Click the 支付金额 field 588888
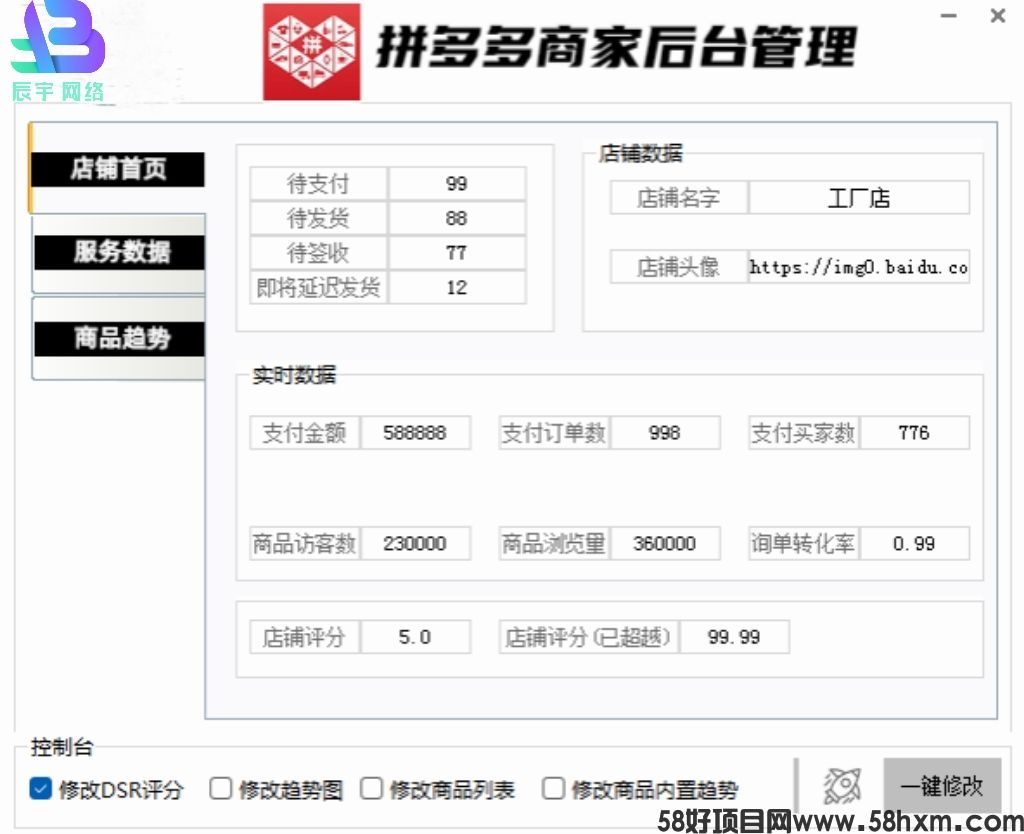The height and width of the screenshot is (834, 1024). tap(415, 433)
